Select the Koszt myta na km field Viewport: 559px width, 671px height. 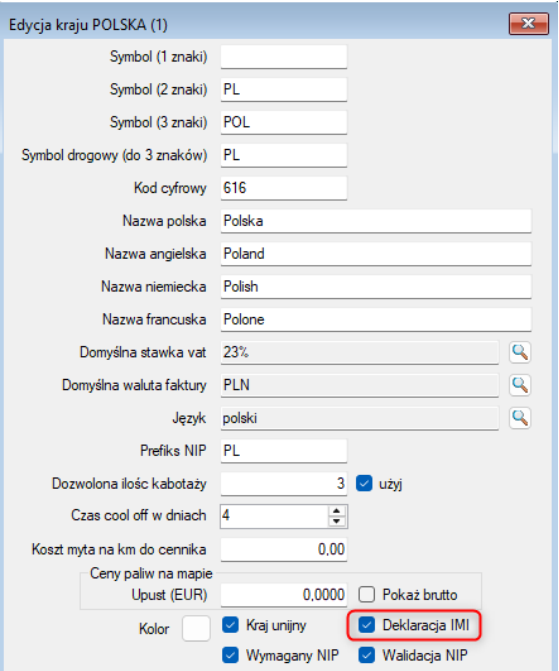point(284,549)
